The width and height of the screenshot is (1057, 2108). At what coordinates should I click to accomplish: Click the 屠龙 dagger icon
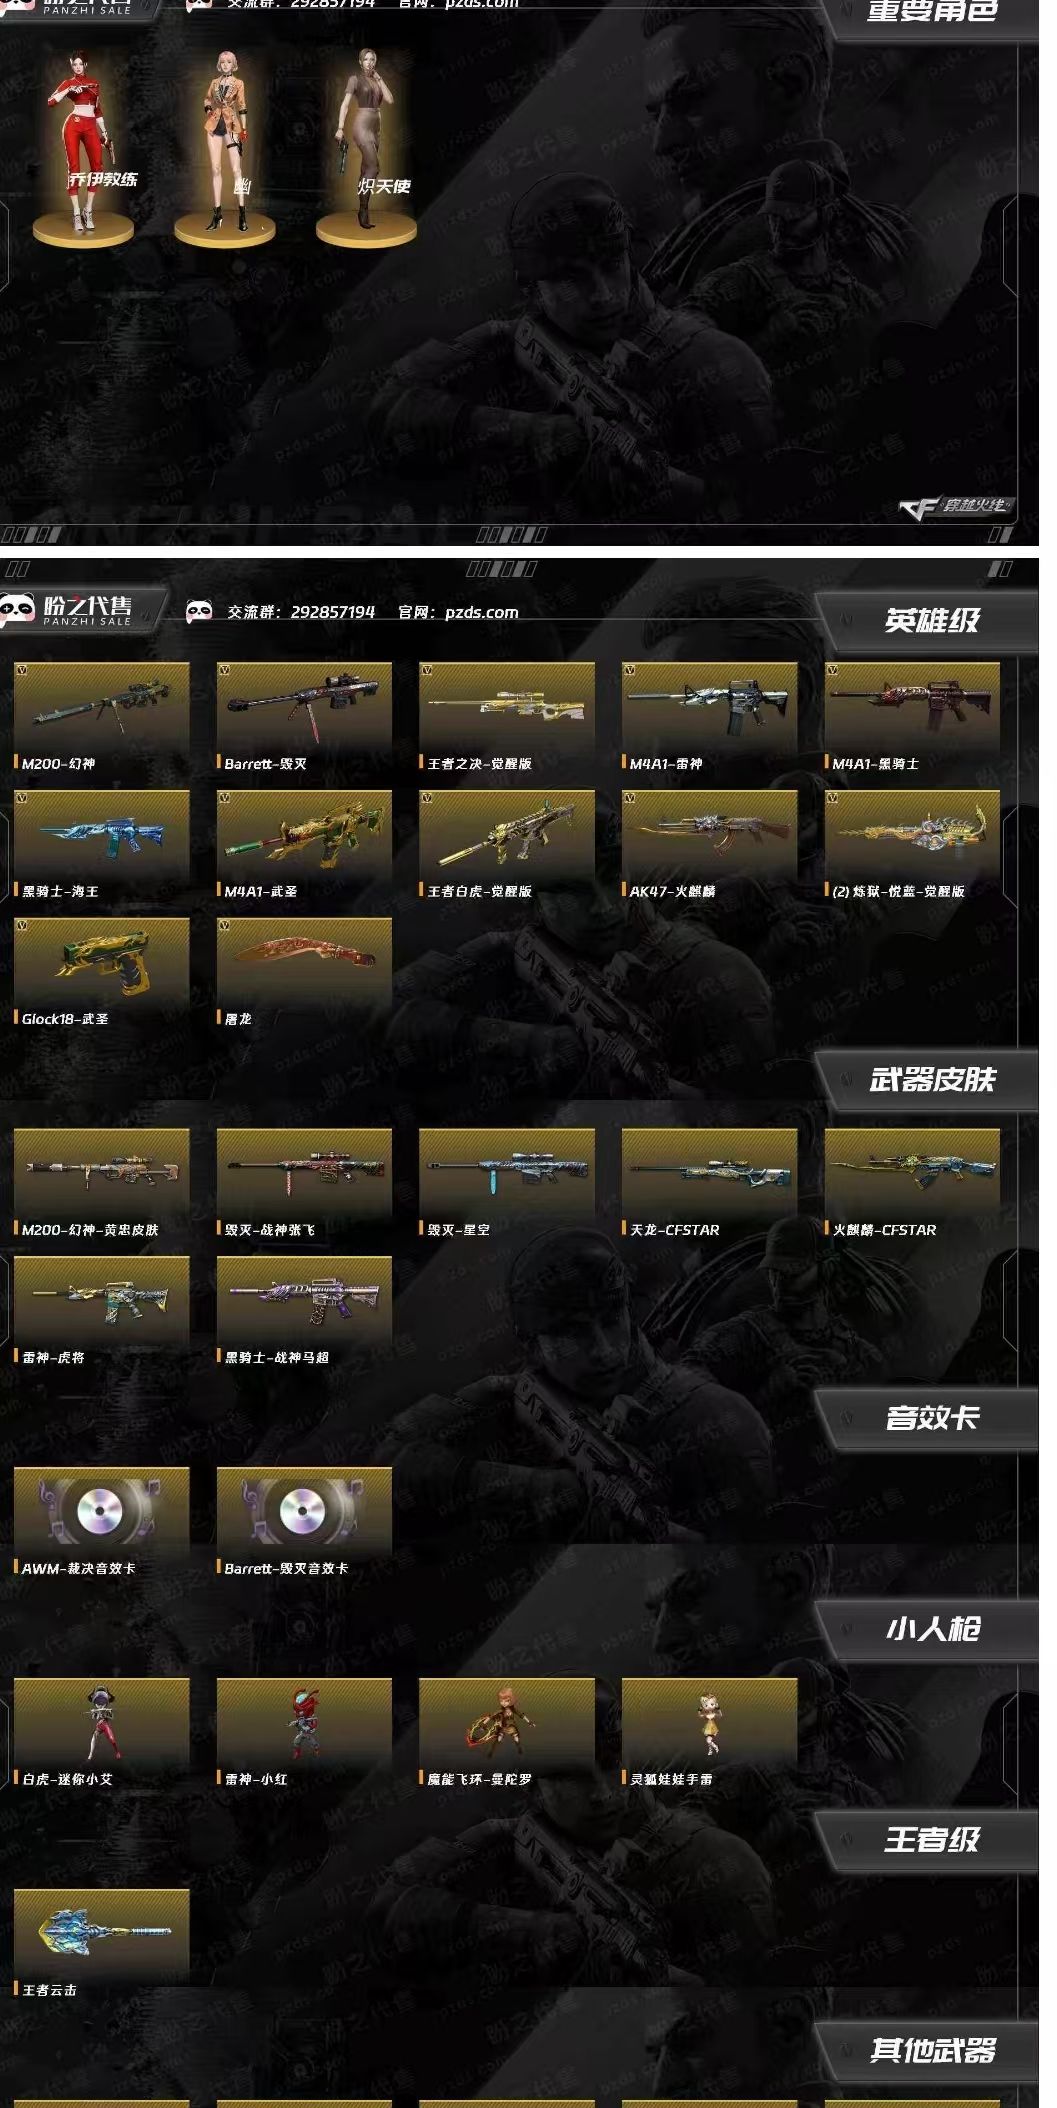pos(304,962)
